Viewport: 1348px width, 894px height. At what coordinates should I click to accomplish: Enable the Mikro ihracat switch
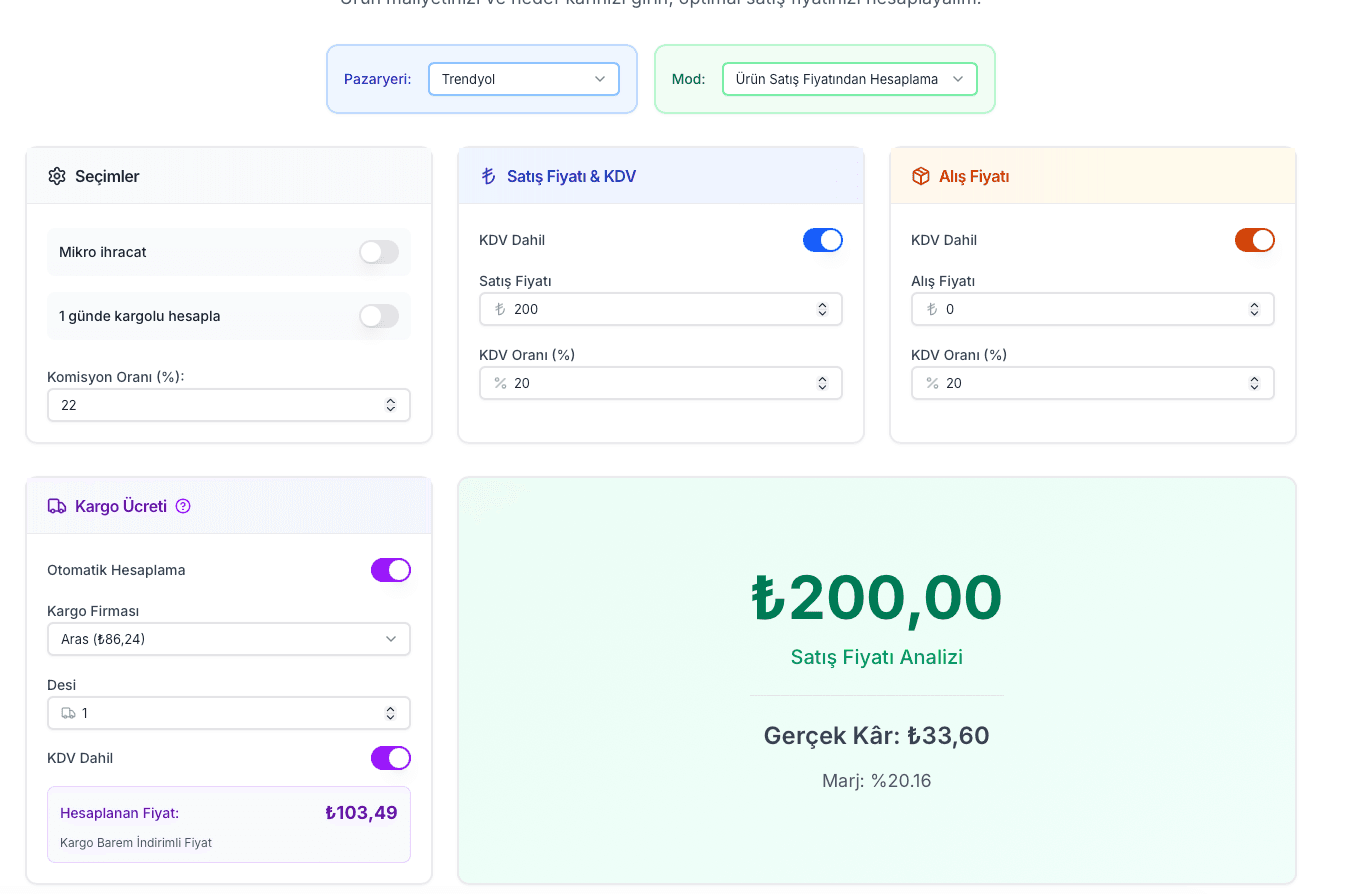[379, 253]
